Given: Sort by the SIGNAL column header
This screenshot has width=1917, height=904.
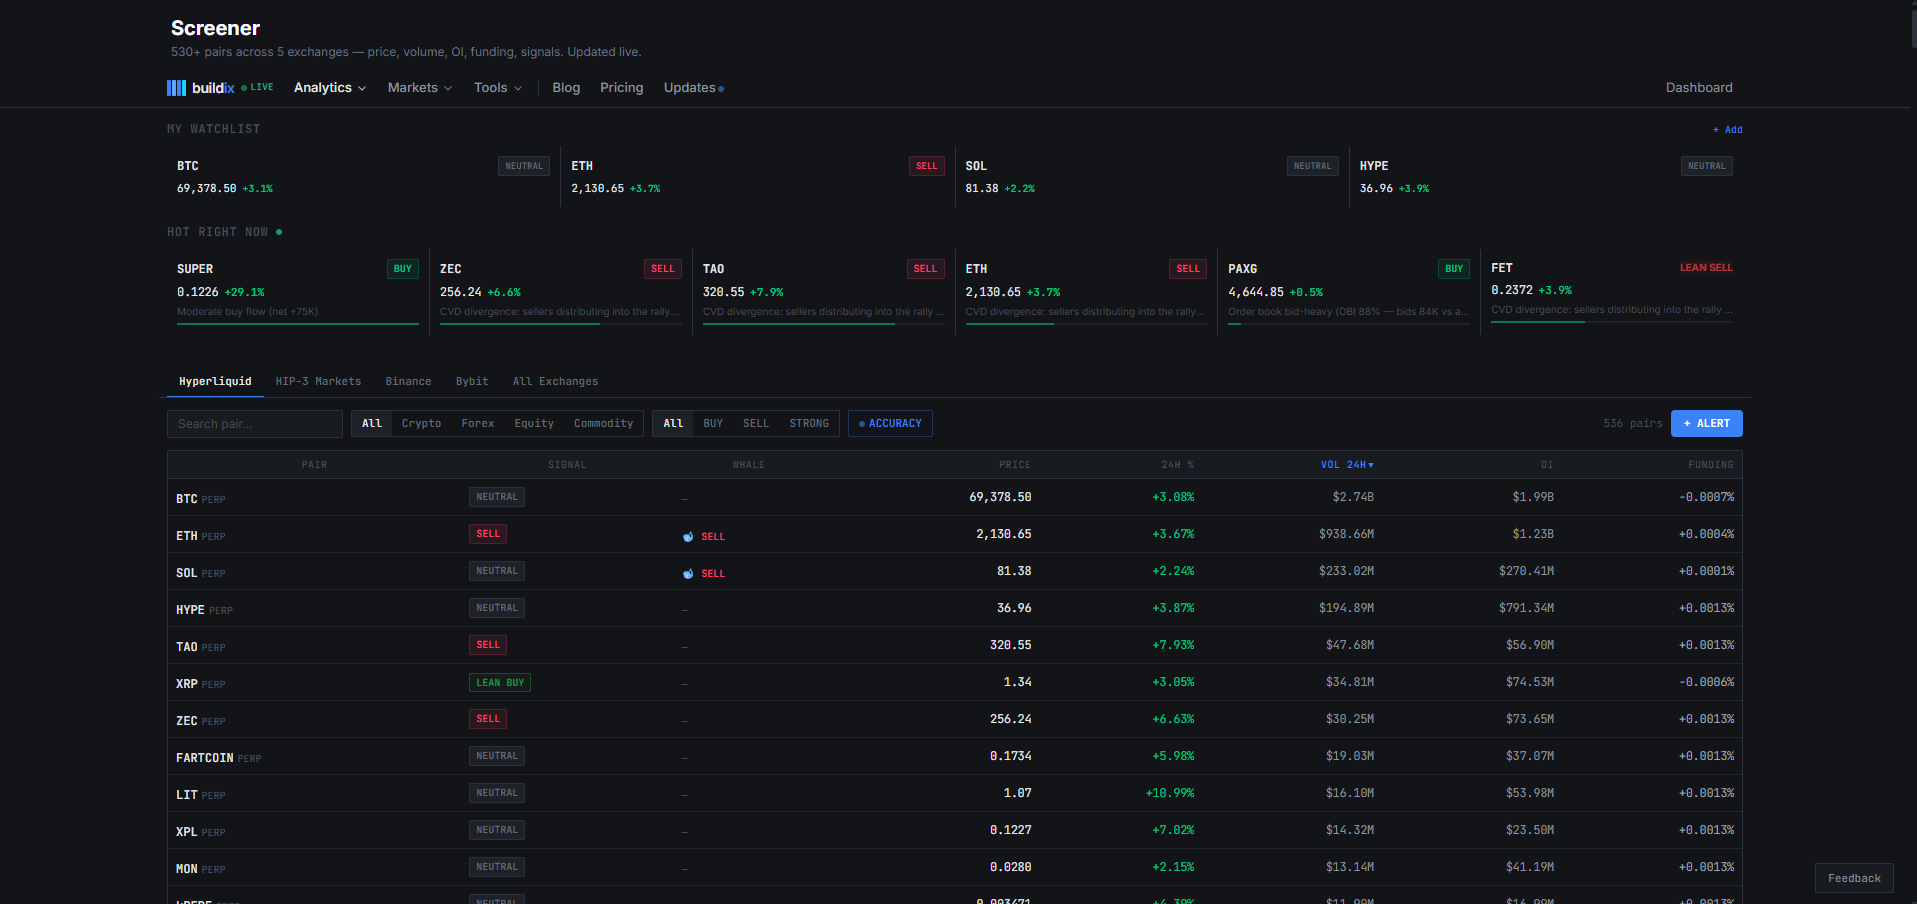Looking at the screenshot, I should point(567,465).
